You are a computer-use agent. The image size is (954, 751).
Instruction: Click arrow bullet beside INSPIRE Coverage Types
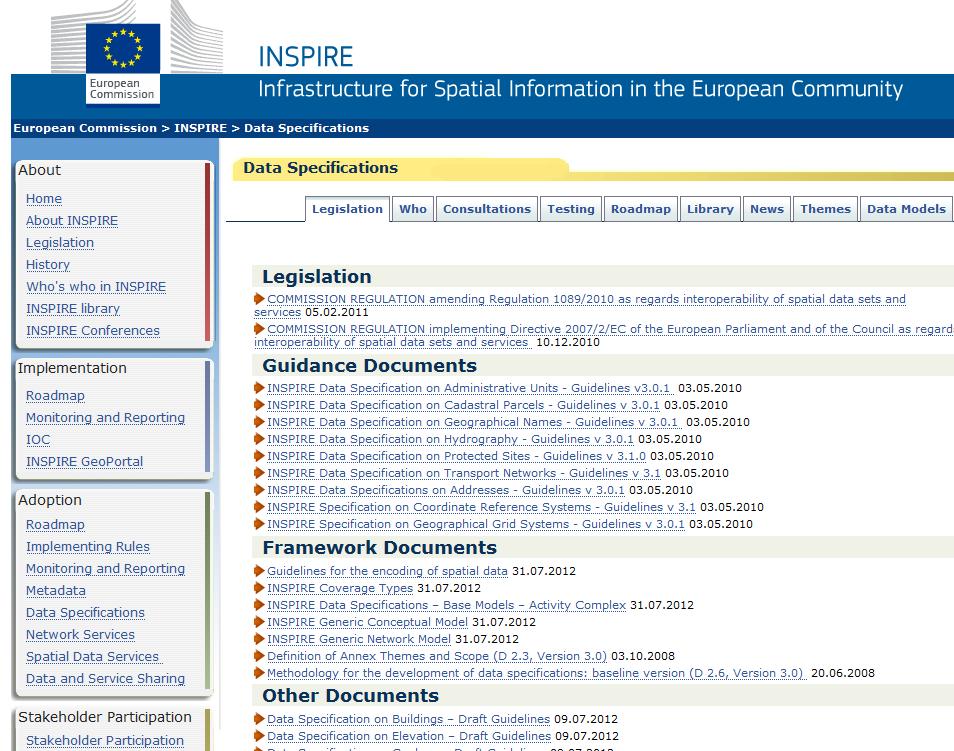coord(259,588)
